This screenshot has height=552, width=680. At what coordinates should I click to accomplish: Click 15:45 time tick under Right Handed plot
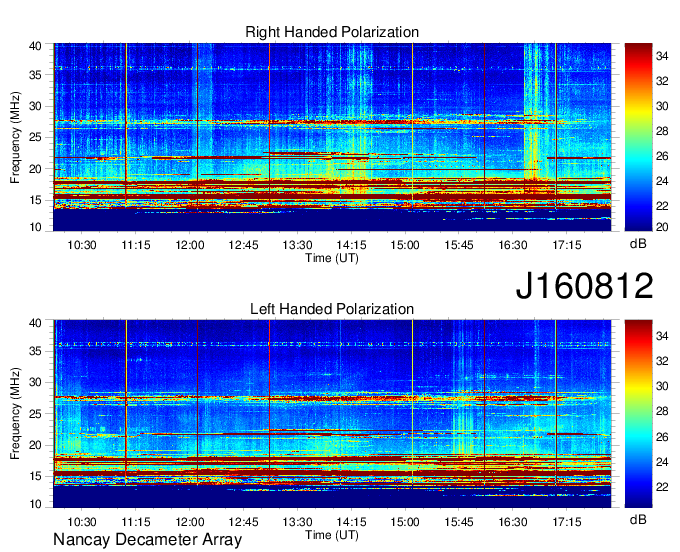pos(459,245)
